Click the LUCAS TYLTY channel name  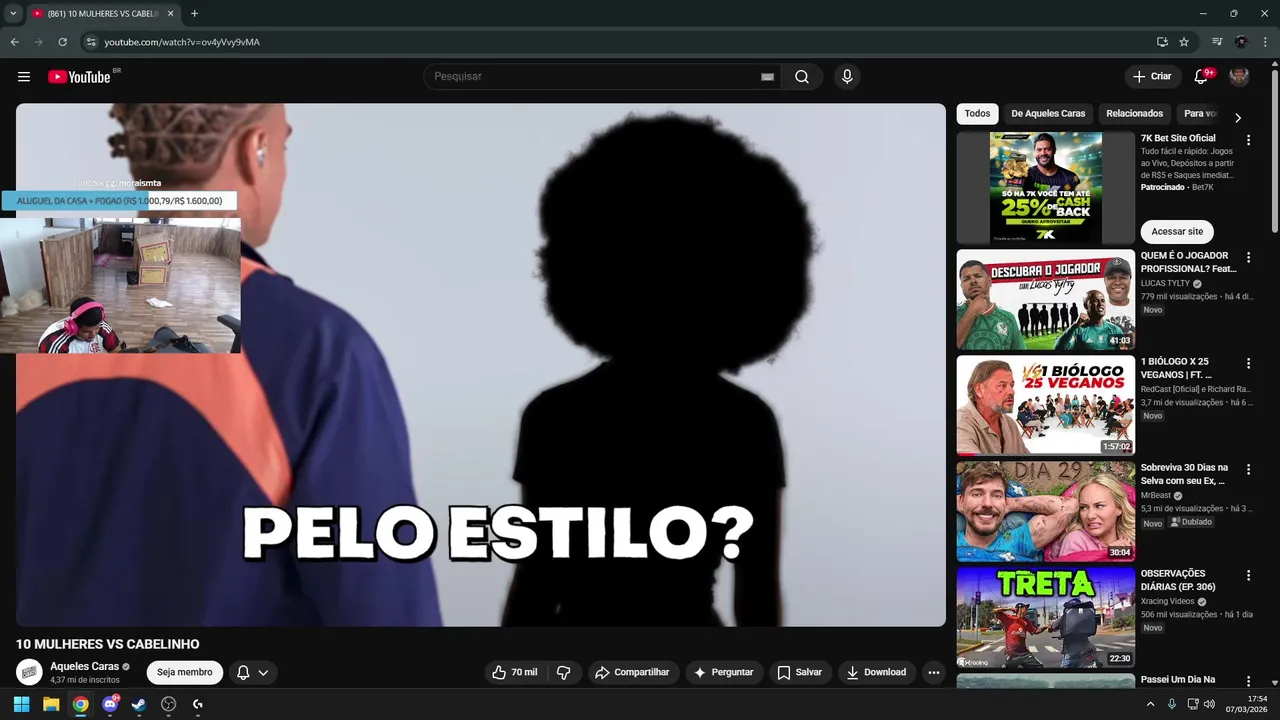1165,283
